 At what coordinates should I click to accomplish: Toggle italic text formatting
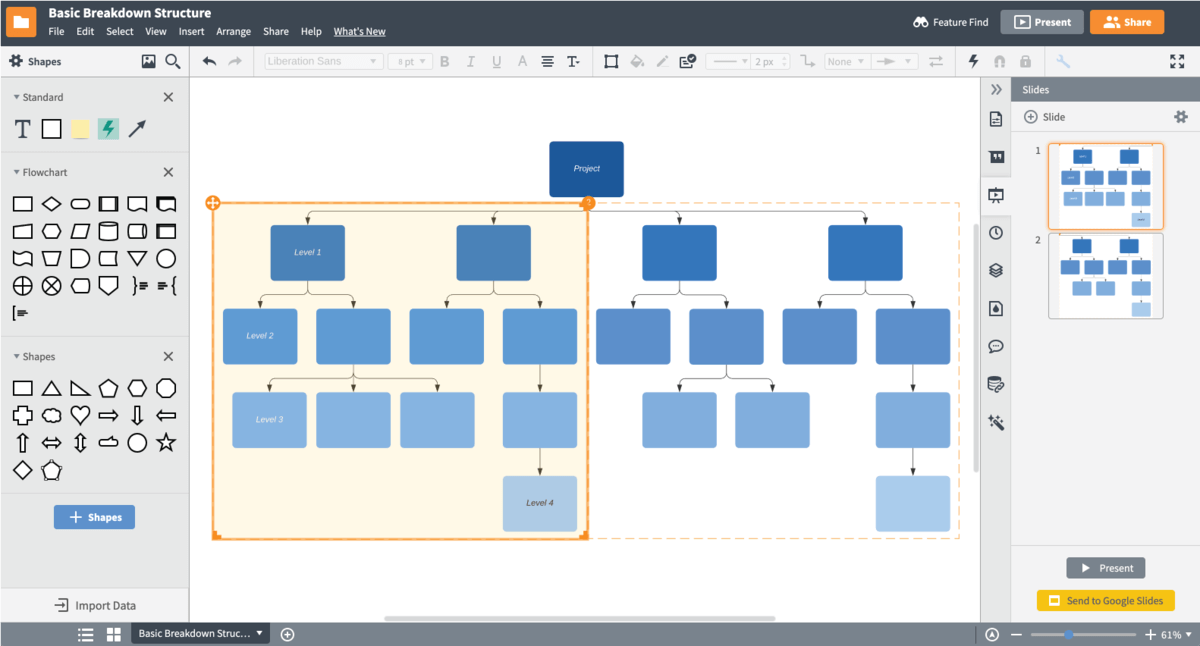click(x=470, y=61)
